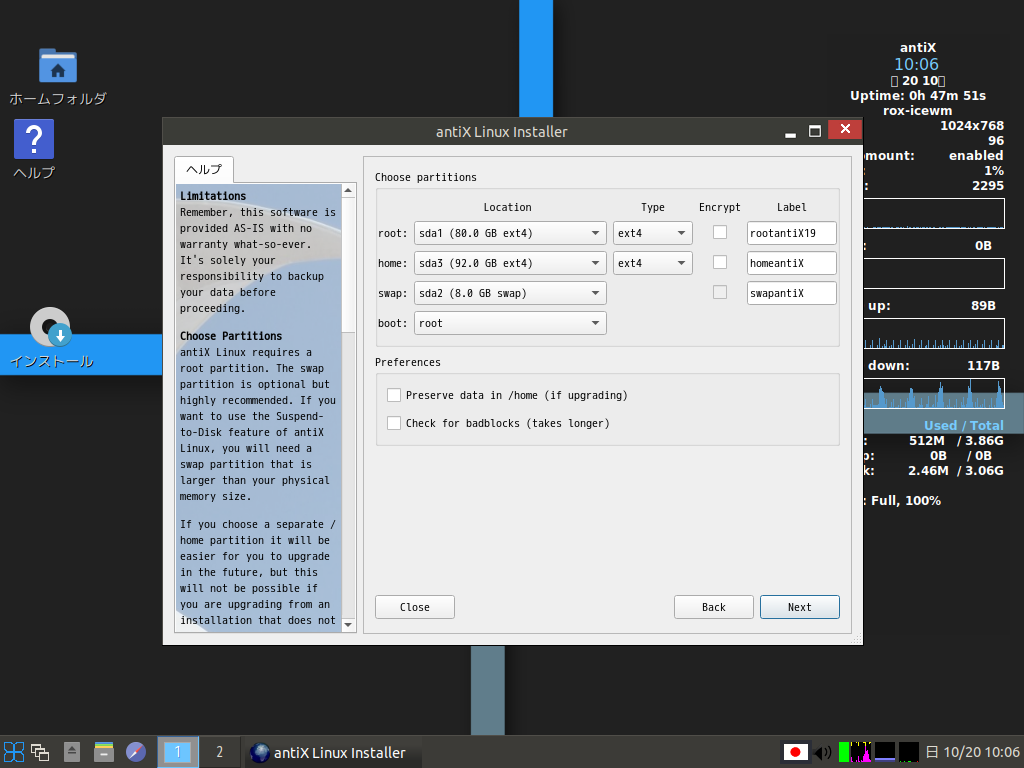
Task: Click help panel scrollbar down arrow
Action: [x=348, y=625]
